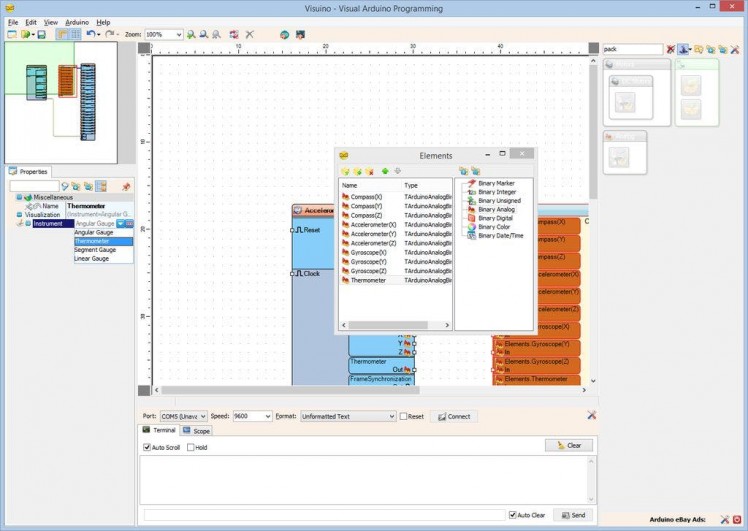Select Binary Analog in Elements list
The image size is (748, 531).
[x=496, y=209]
